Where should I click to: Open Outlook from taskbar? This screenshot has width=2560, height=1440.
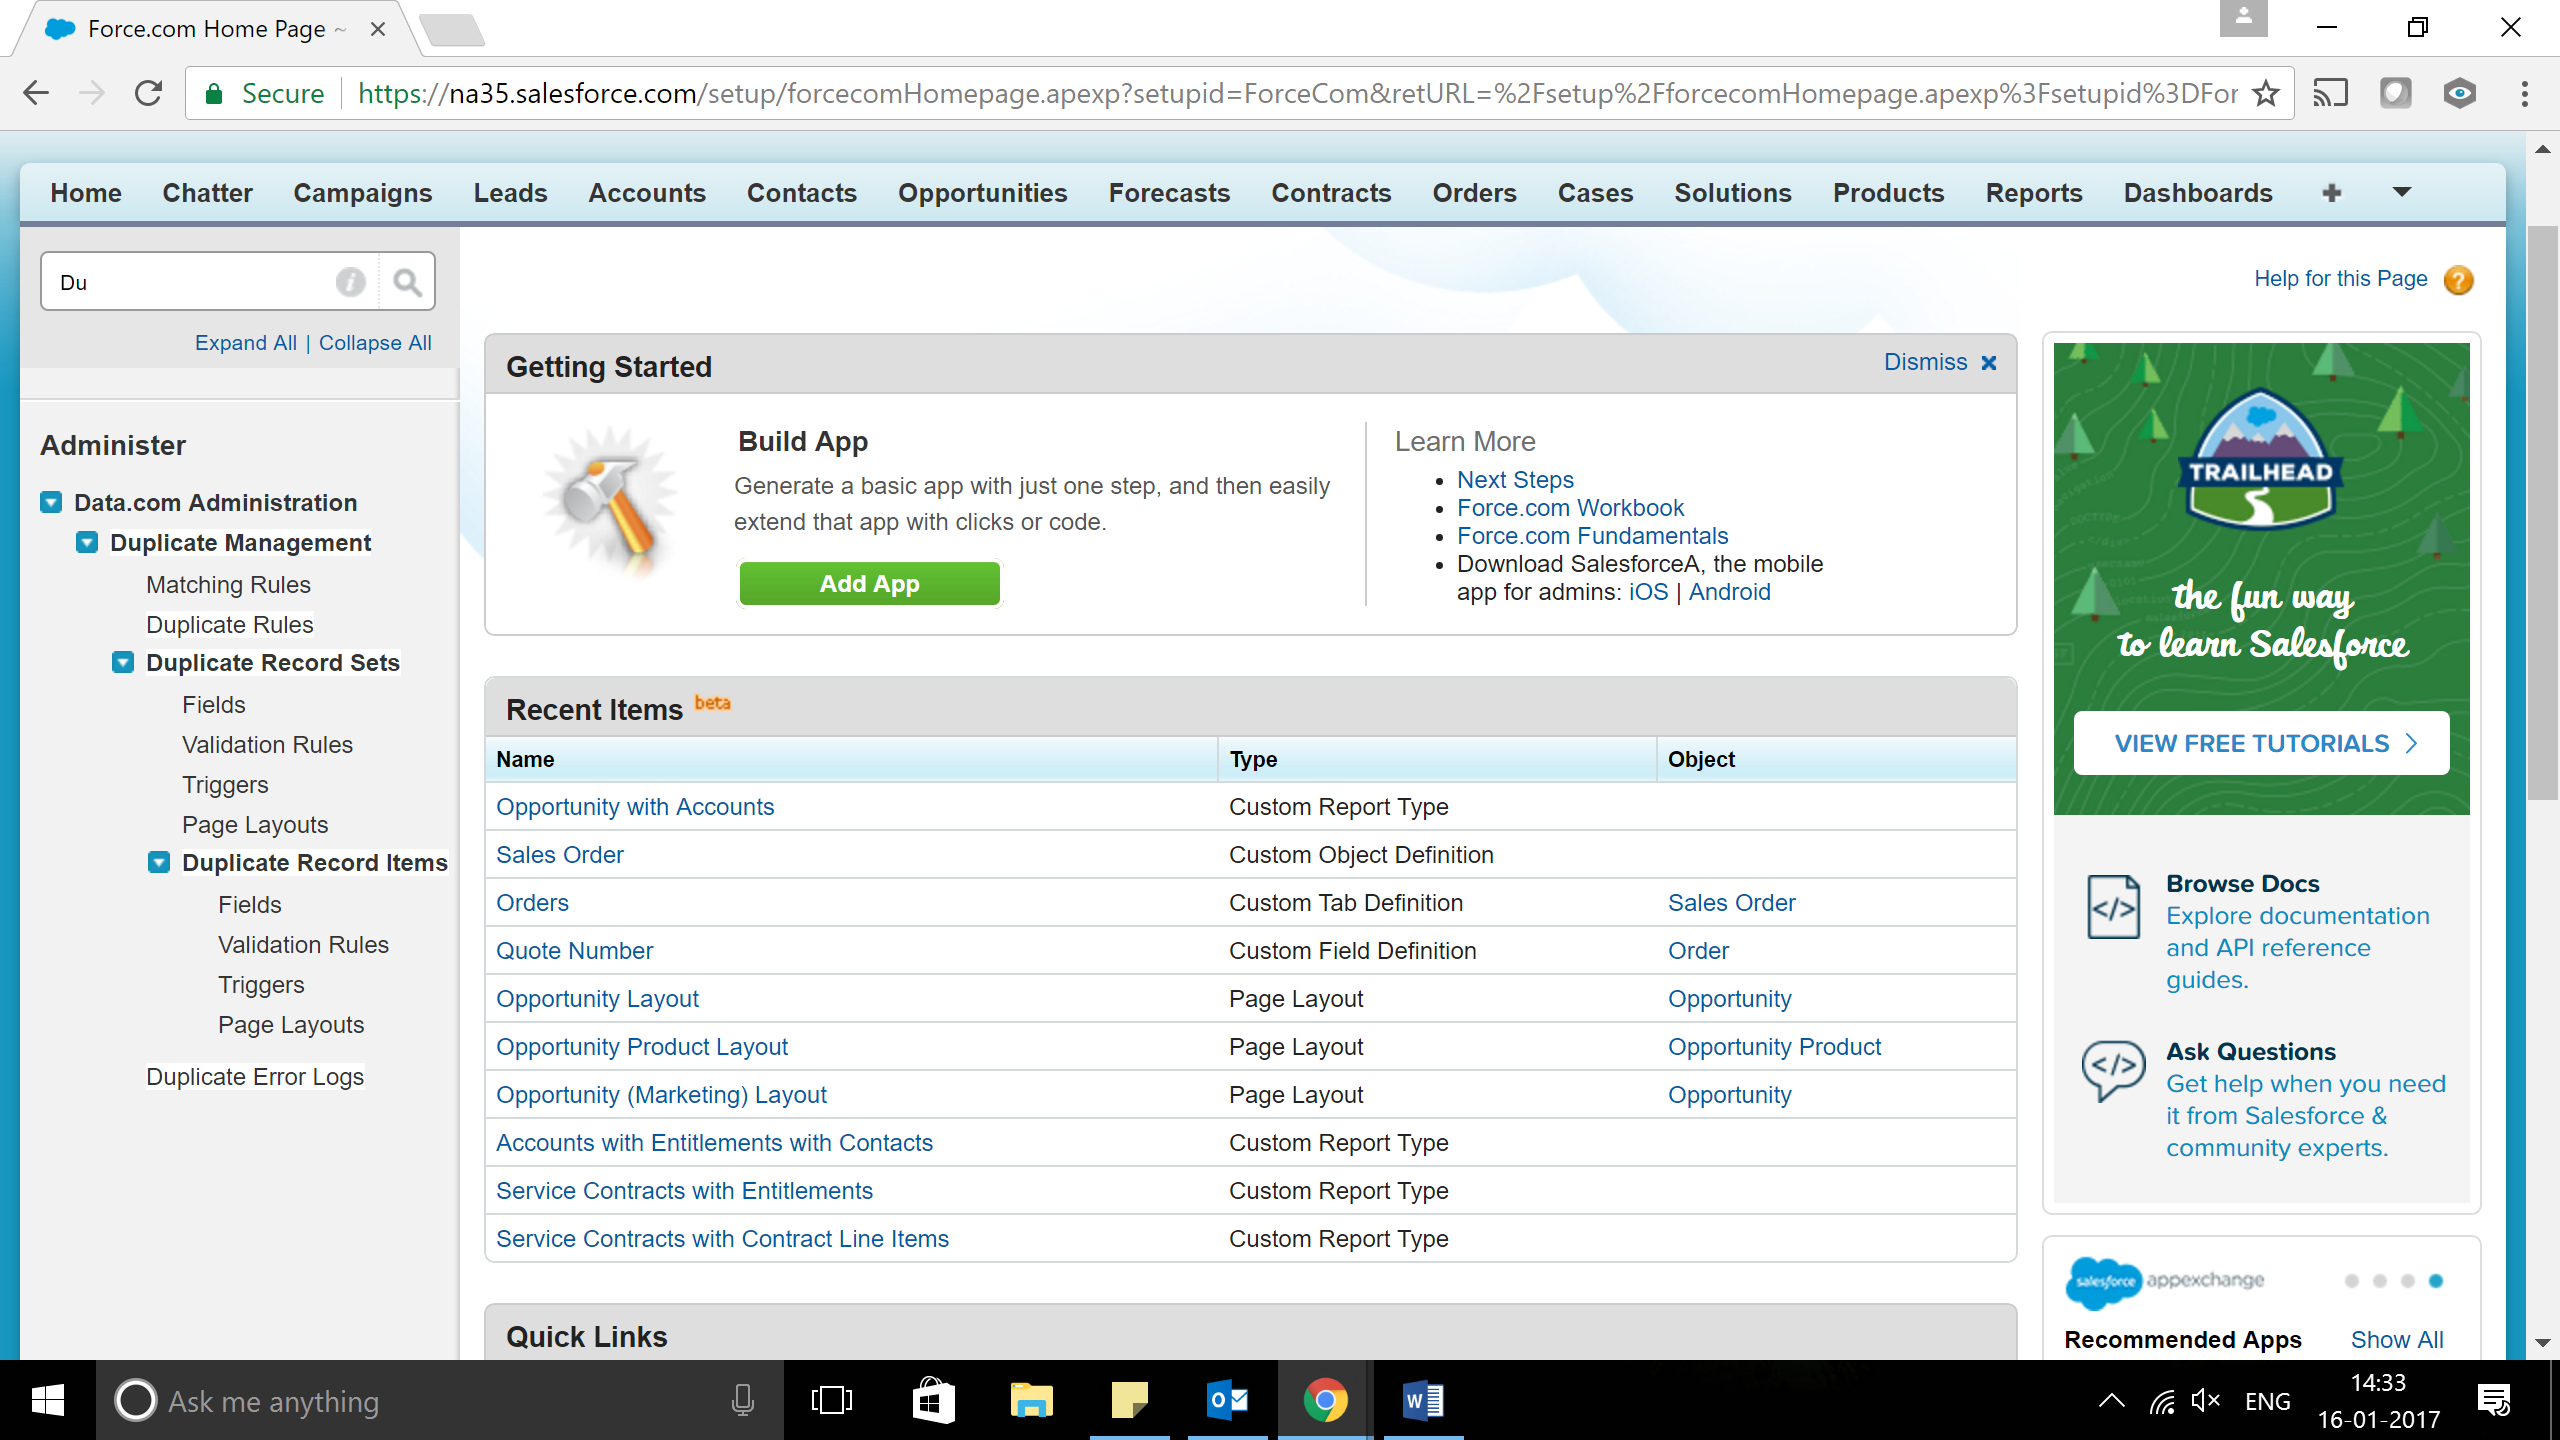(x=1227, y=1401)
